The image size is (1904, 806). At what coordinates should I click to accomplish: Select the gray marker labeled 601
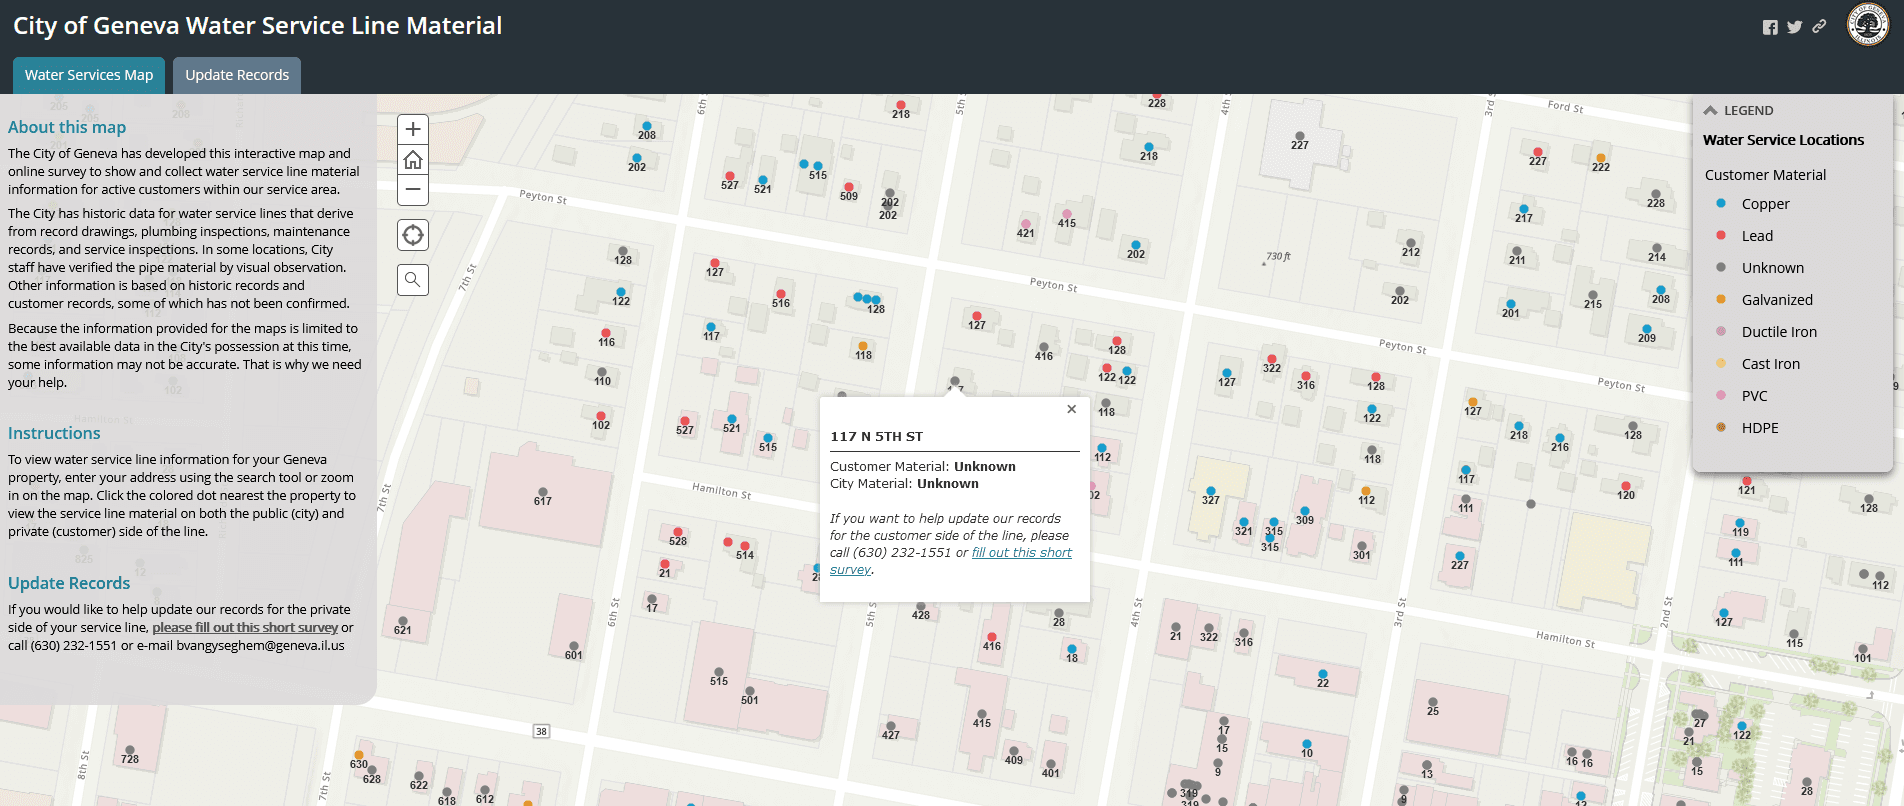click(573, 646)
